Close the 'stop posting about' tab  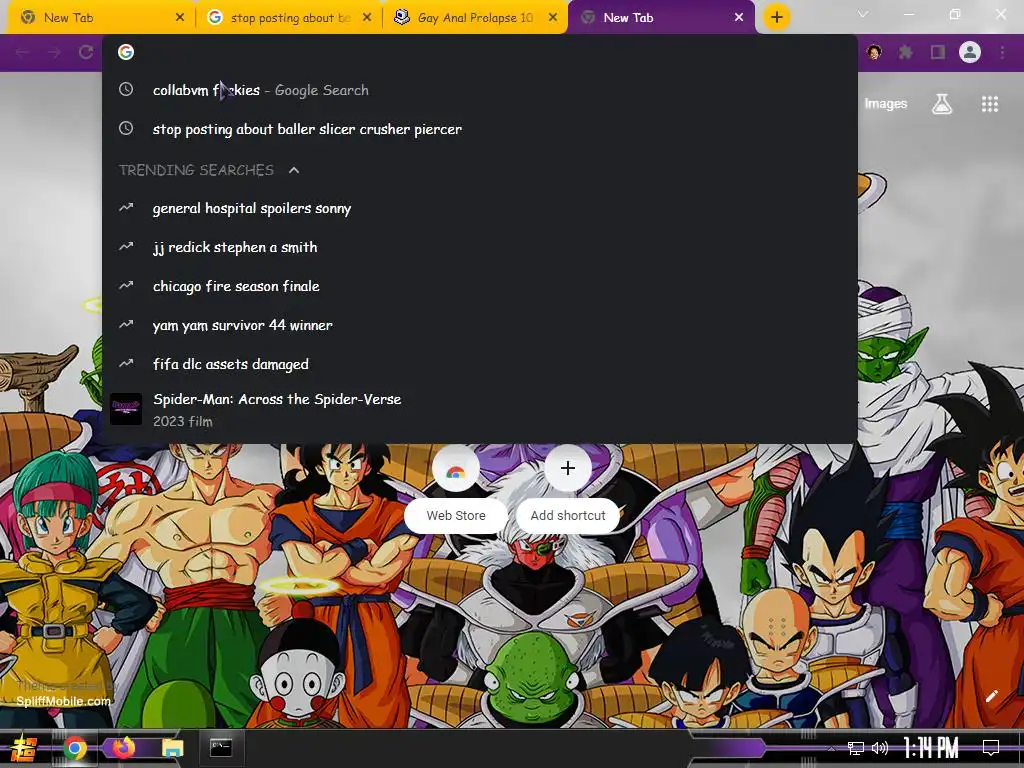click(366, 18)
